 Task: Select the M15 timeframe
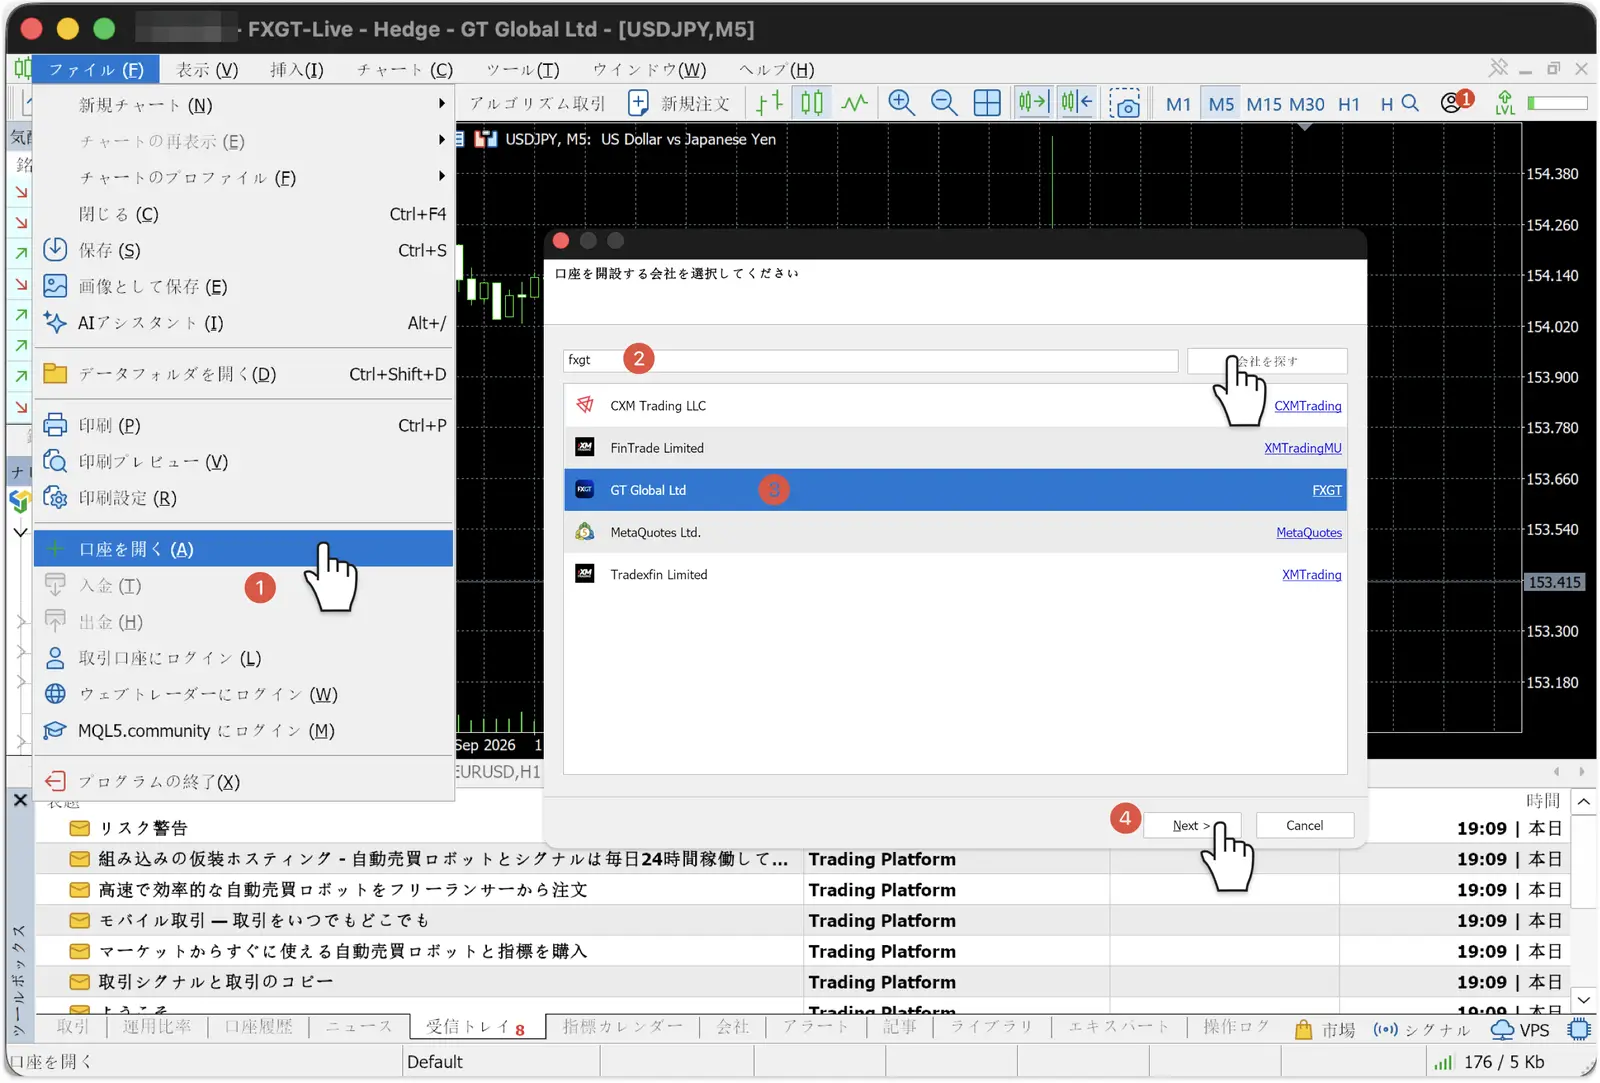coord(1264,104)
